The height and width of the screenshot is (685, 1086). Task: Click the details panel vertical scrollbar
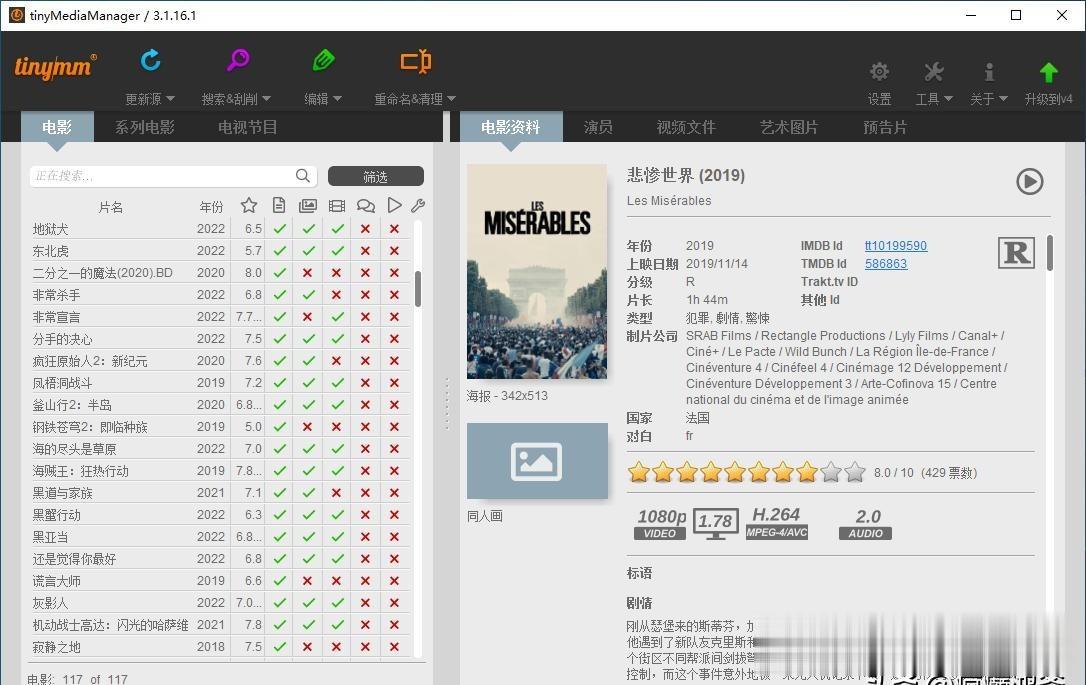[x=1050, y=253]
